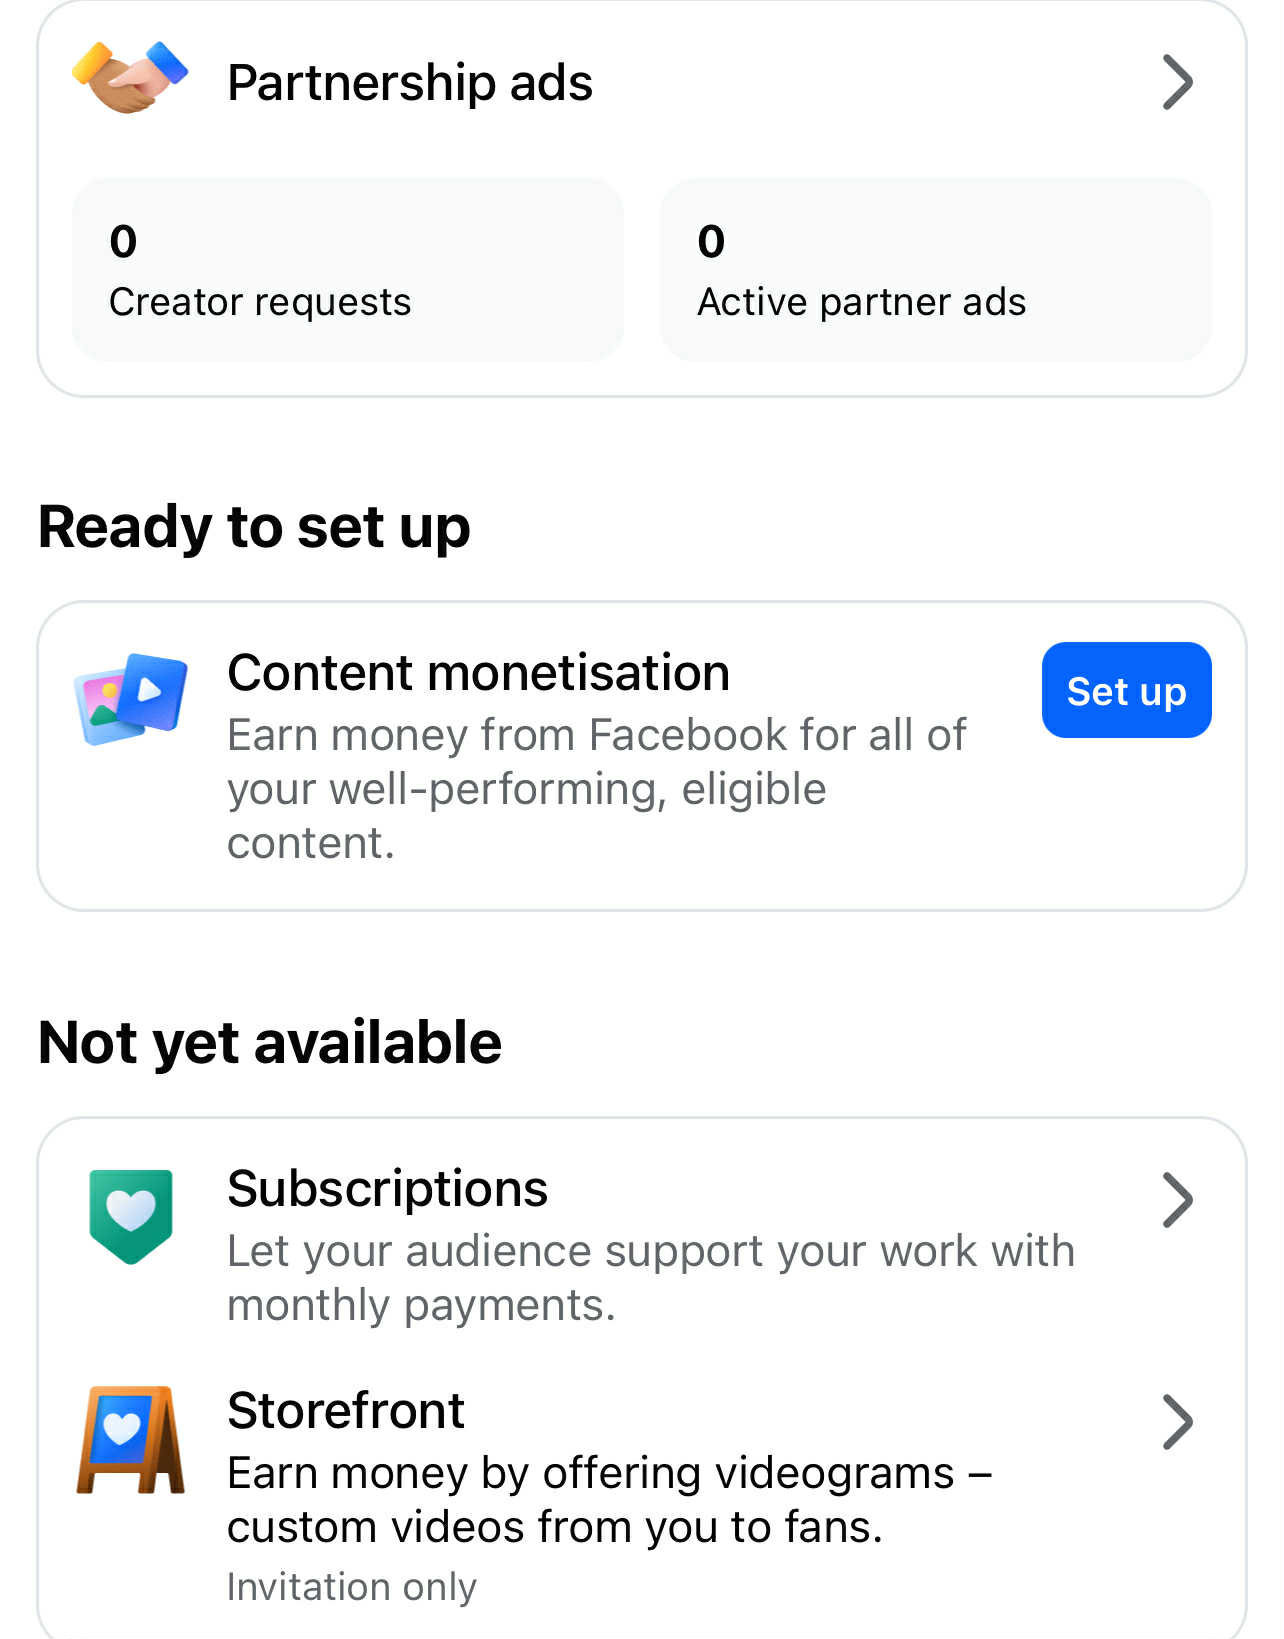Tap the Subscriptions monthly payments description
The image size is (1284, 1639).
coord(650,1278)
